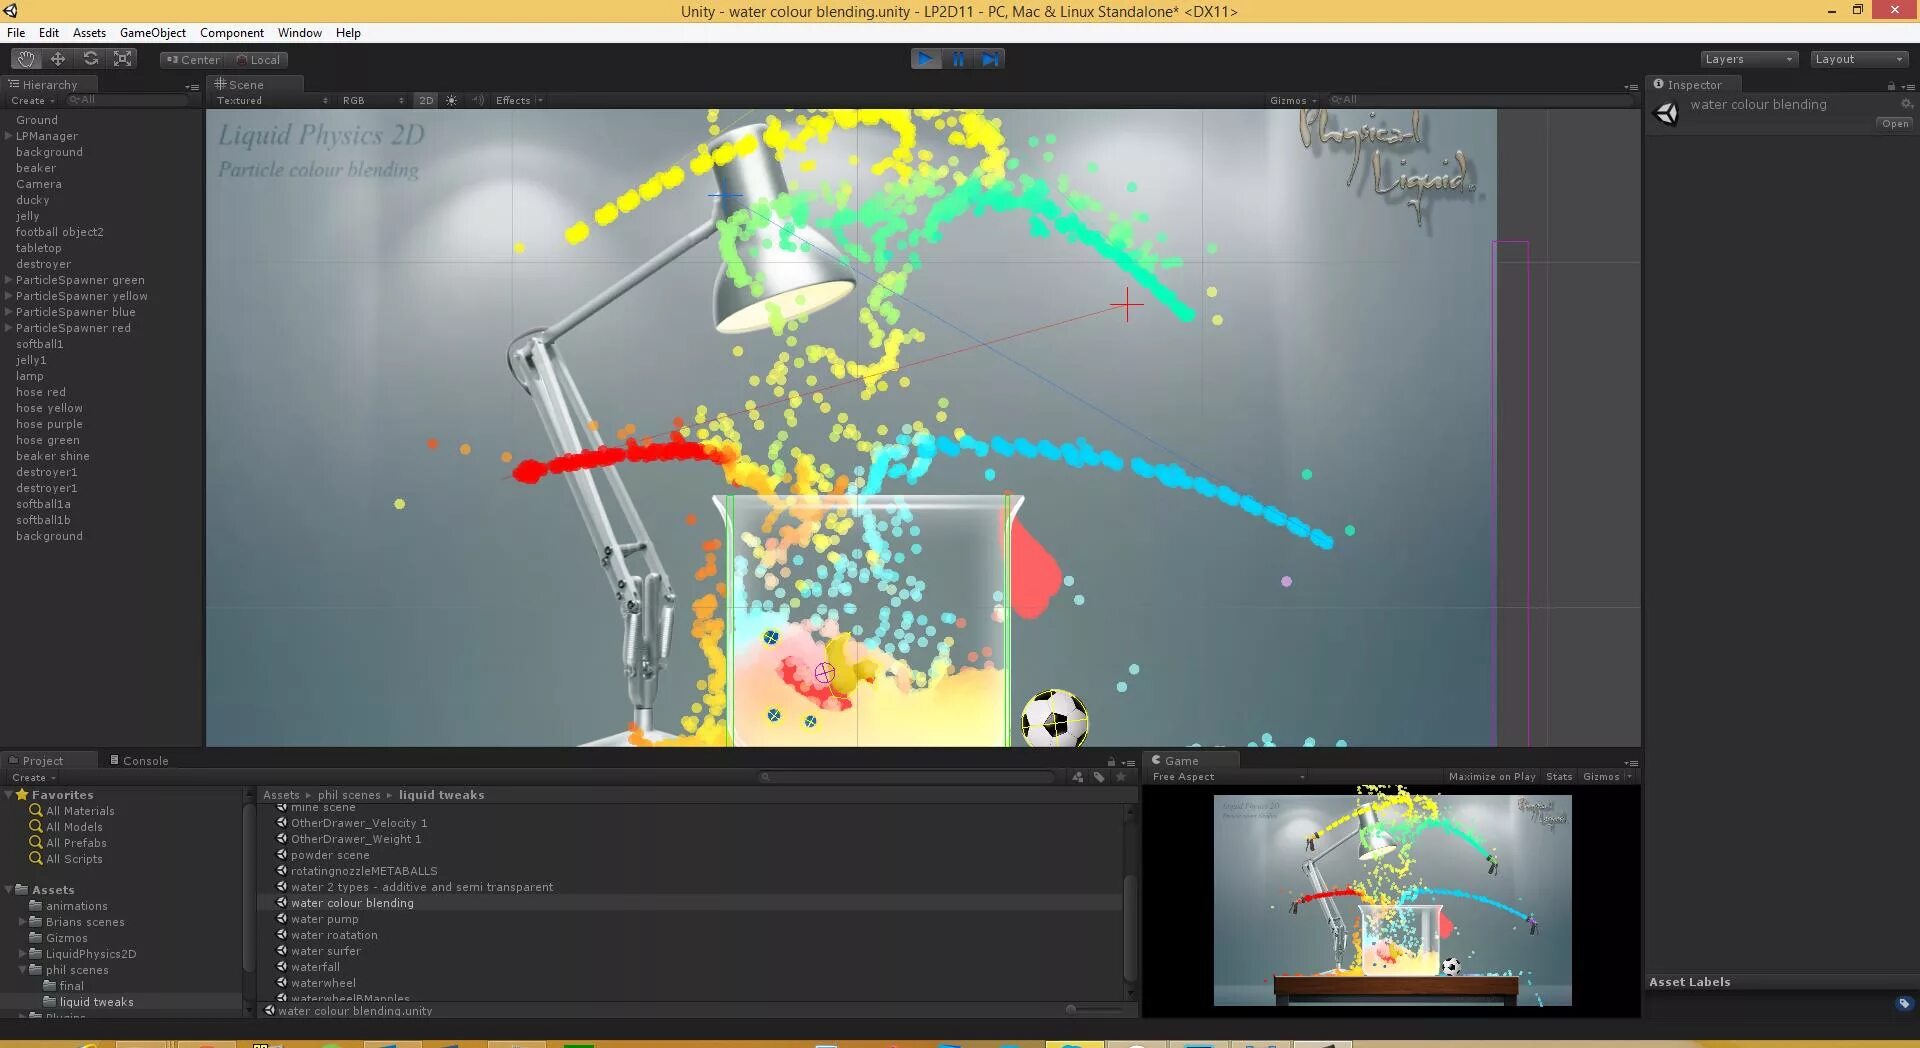Toggle handle rotation Local button

pyautogui.click(x=258, y=60)
